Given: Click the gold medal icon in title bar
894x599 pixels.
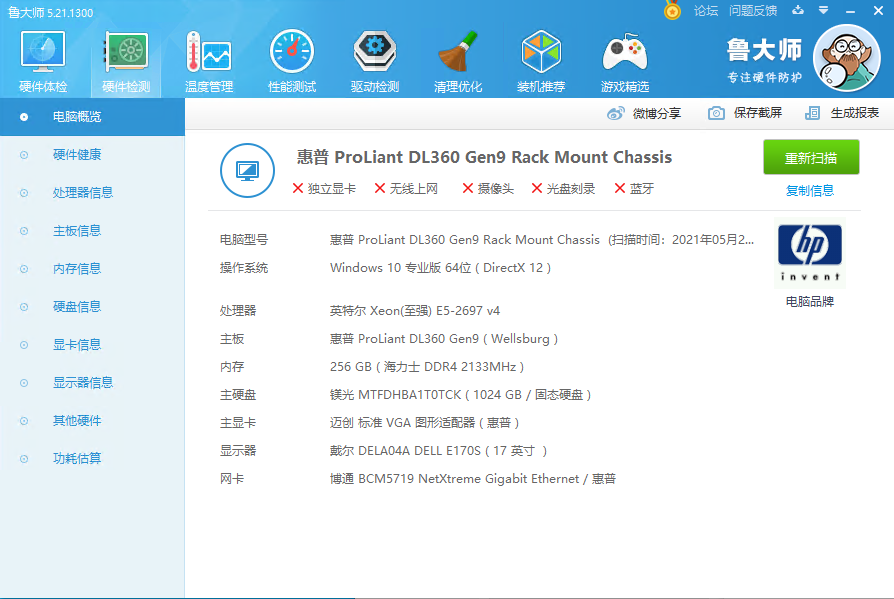Looking at the screenshot, I should (672, 10).
